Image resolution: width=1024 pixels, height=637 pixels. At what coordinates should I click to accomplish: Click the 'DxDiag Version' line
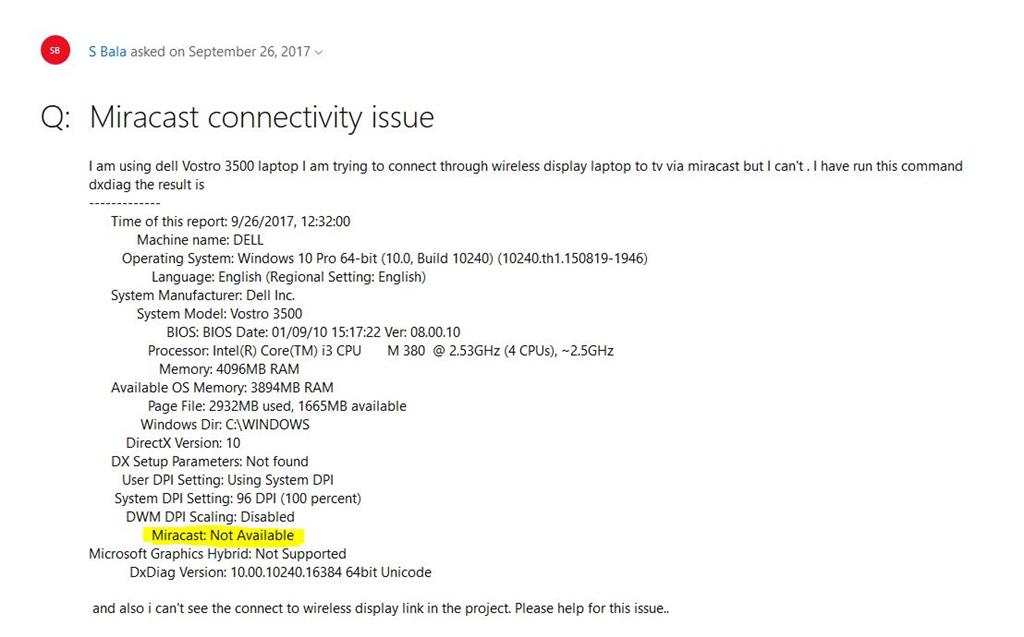(280, 572)
